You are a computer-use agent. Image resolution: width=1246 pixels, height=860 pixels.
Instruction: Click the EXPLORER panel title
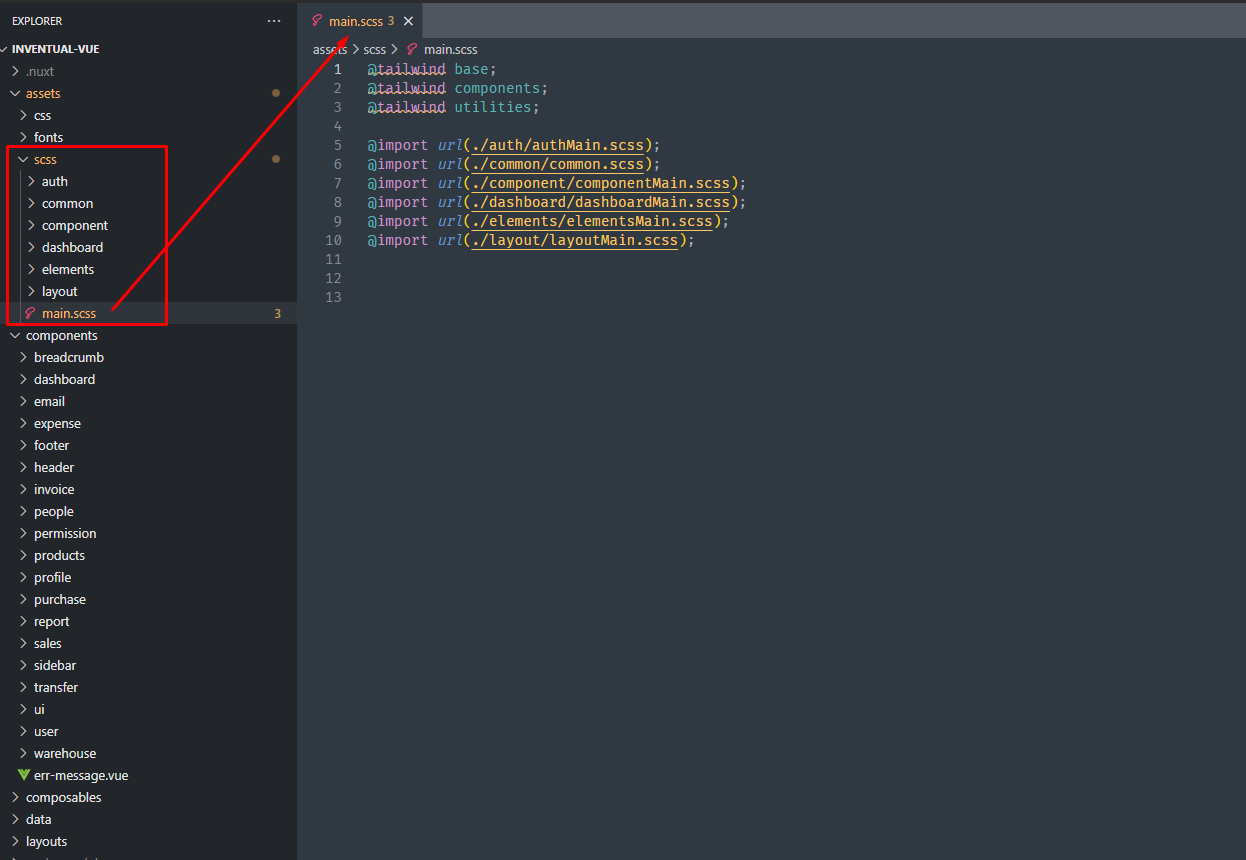click(37, 21)
